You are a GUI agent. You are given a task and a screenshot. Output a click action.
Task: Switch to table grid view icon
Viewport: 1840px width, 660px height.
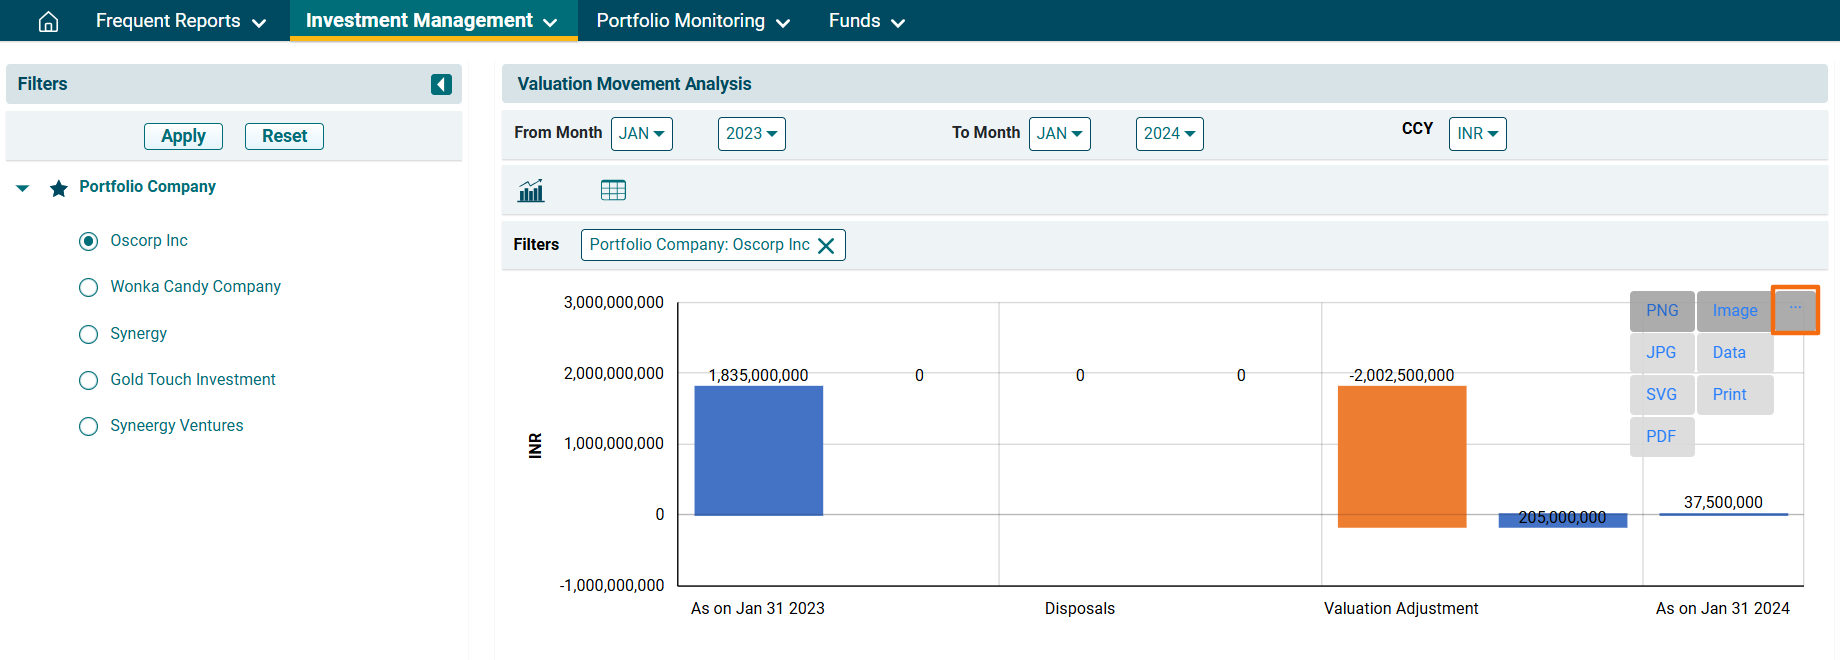click(x=613, y=190)
